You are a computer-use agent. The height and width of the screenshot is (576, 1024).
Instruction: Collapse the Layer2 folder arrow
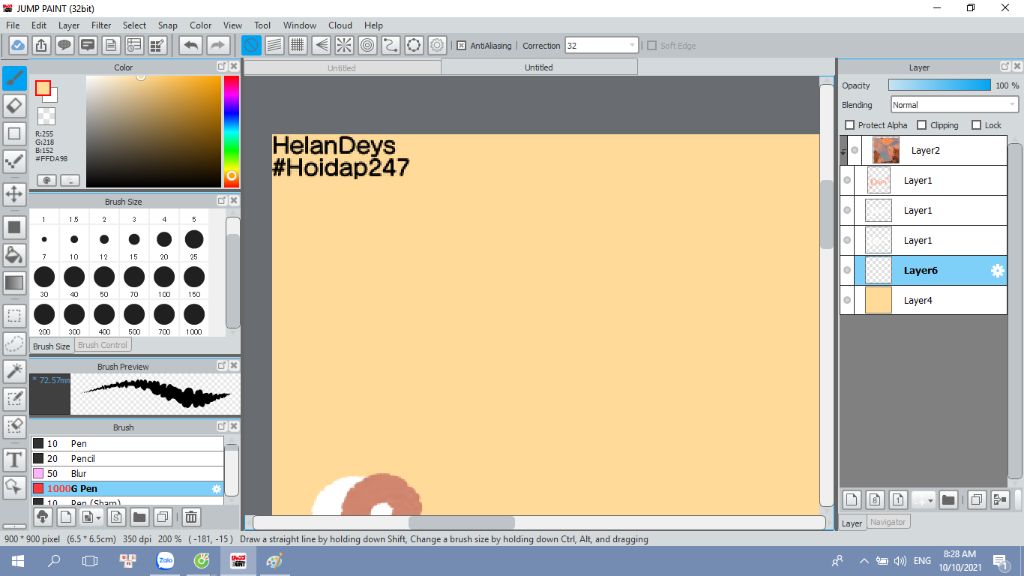pyautogui.click(x=843, y=152)
